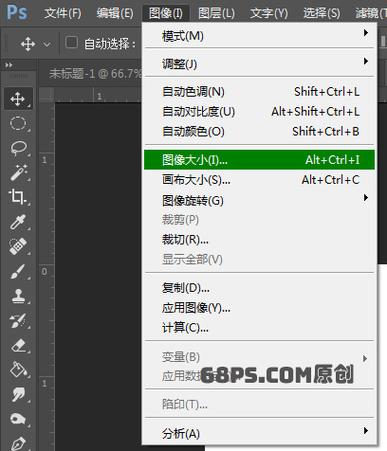Click the Photoshop Ps logo
387x451 pixels.
[x=17, y=12]
